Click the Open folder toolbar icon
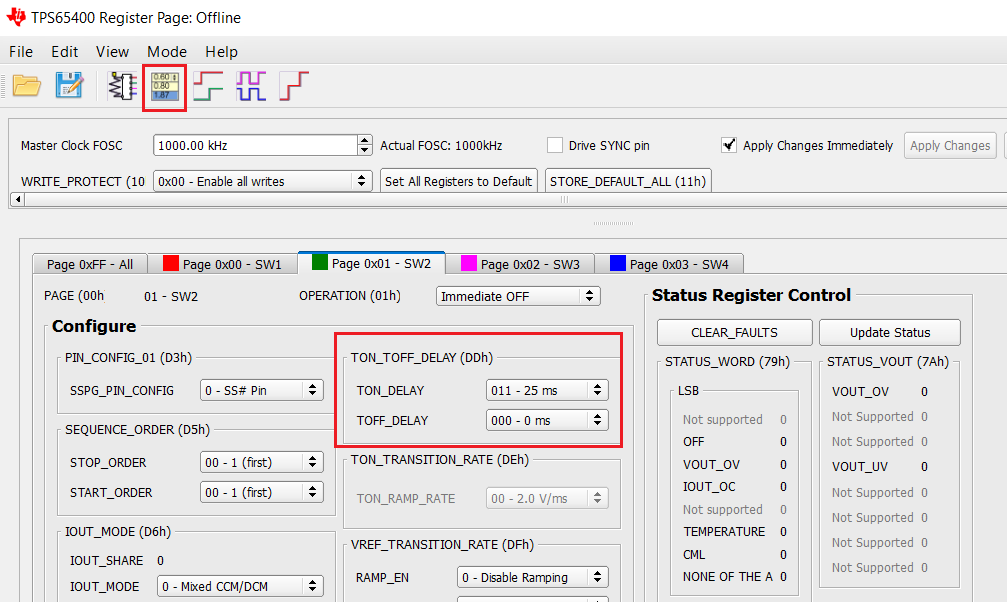Viewport: 1007px width, 602px height. (26, 85)
